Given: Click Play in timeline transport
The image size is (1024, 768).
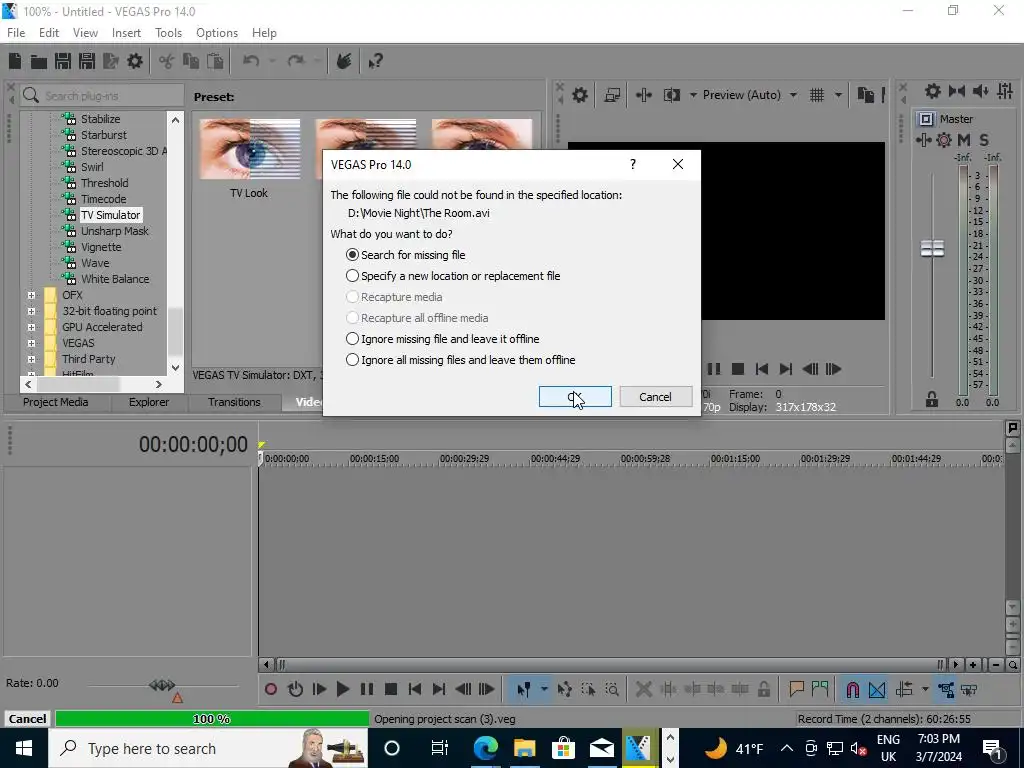Looking at the screenshot, I should coord(342,689).
